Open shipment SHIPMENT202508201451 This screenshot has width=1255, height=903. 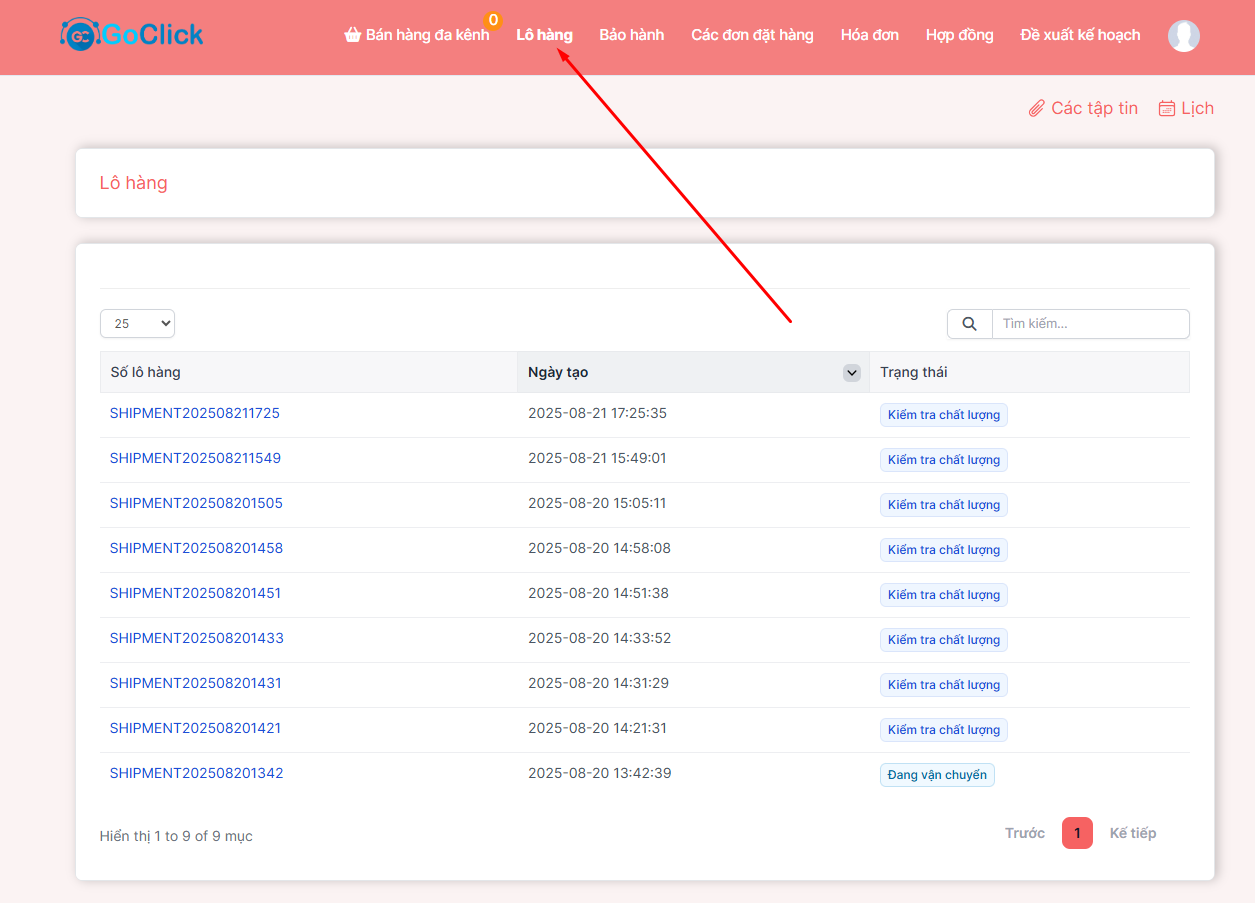pos(195,593)
